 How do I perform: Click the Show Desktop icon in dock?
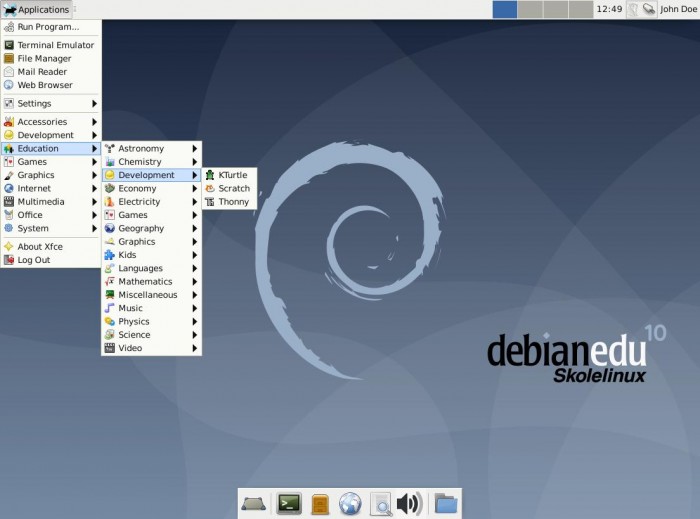[254, 503]
